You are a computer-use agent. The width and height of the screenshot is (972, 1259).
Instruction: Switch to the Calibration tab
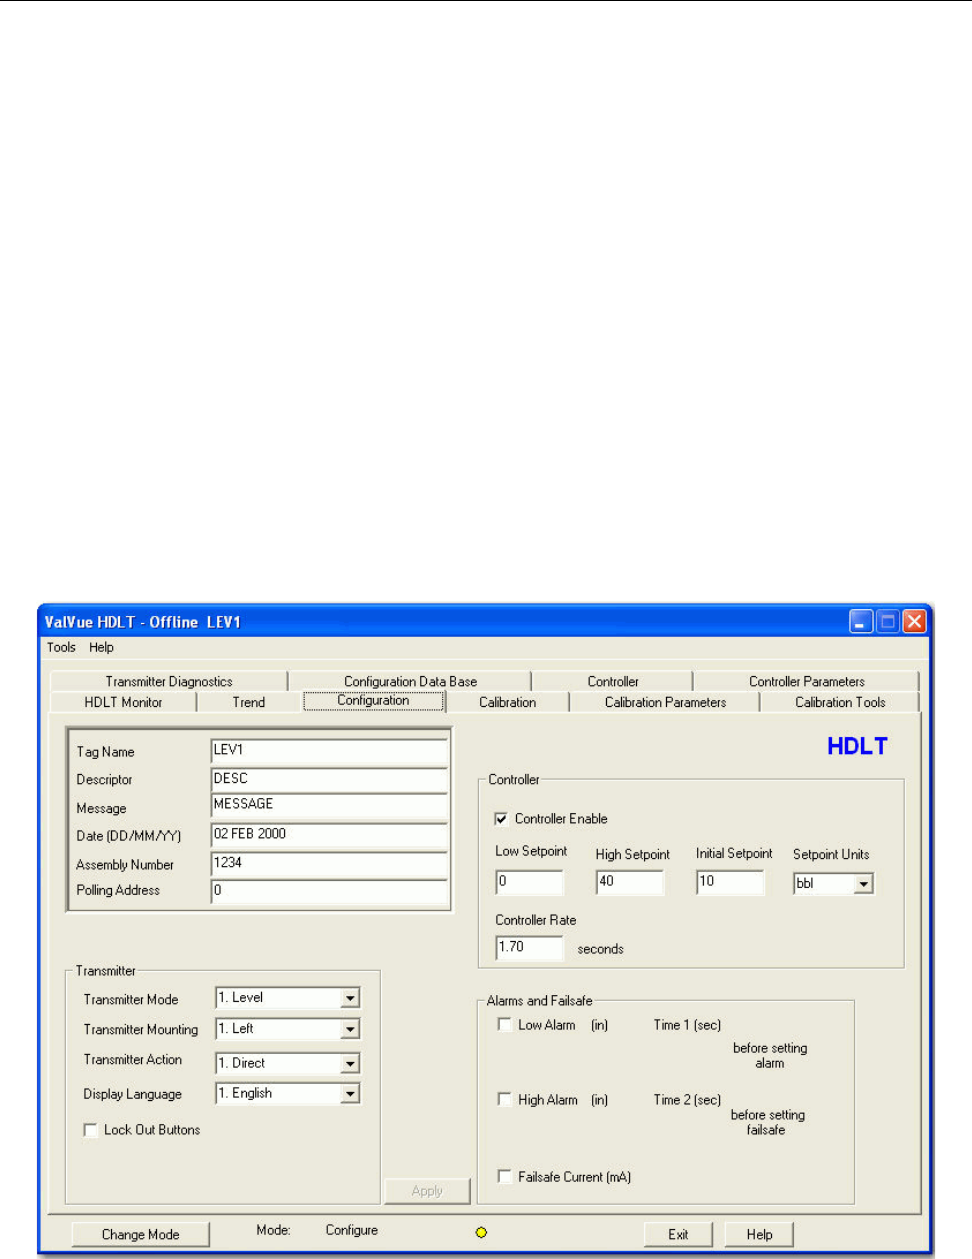508,702
